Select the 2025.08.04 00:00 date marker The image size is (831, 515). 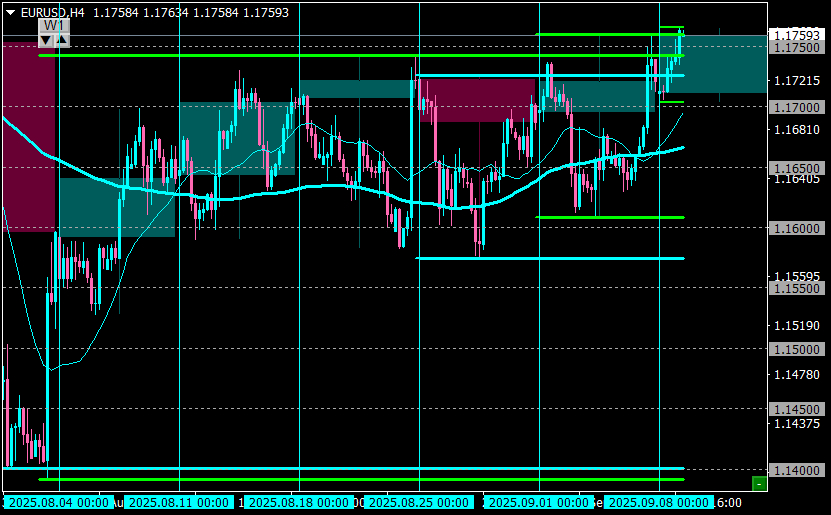point(59,502)
